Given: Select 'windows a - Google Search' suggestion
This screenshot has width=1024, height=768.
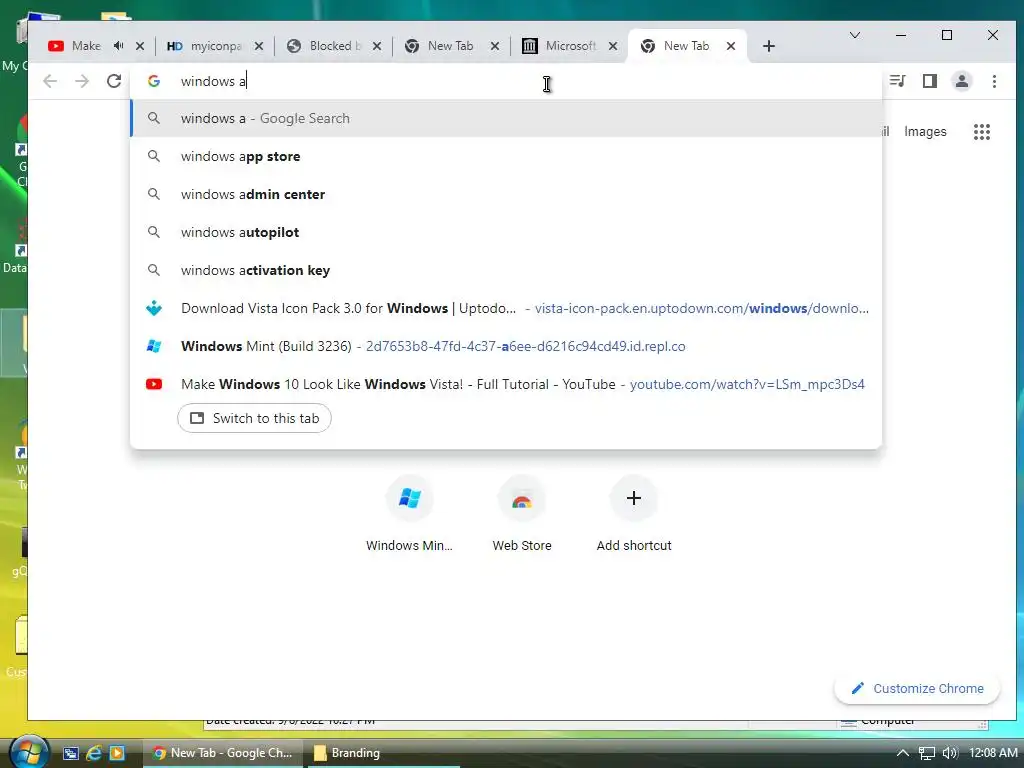Looking at the screenshot, I should point(506,118).
